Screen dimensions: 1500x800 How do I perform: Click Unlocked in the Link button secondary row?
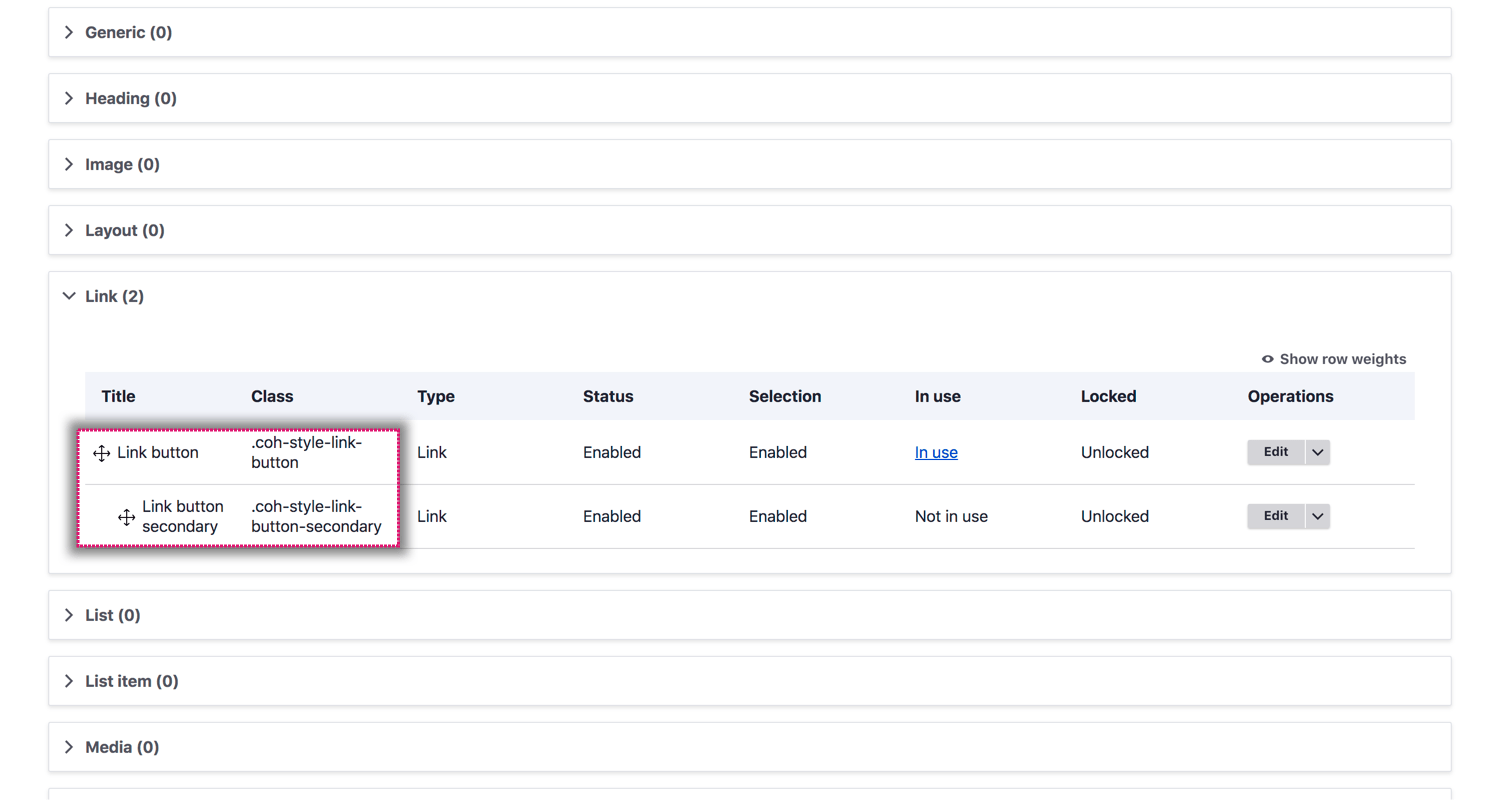[x=1115, y=516]
